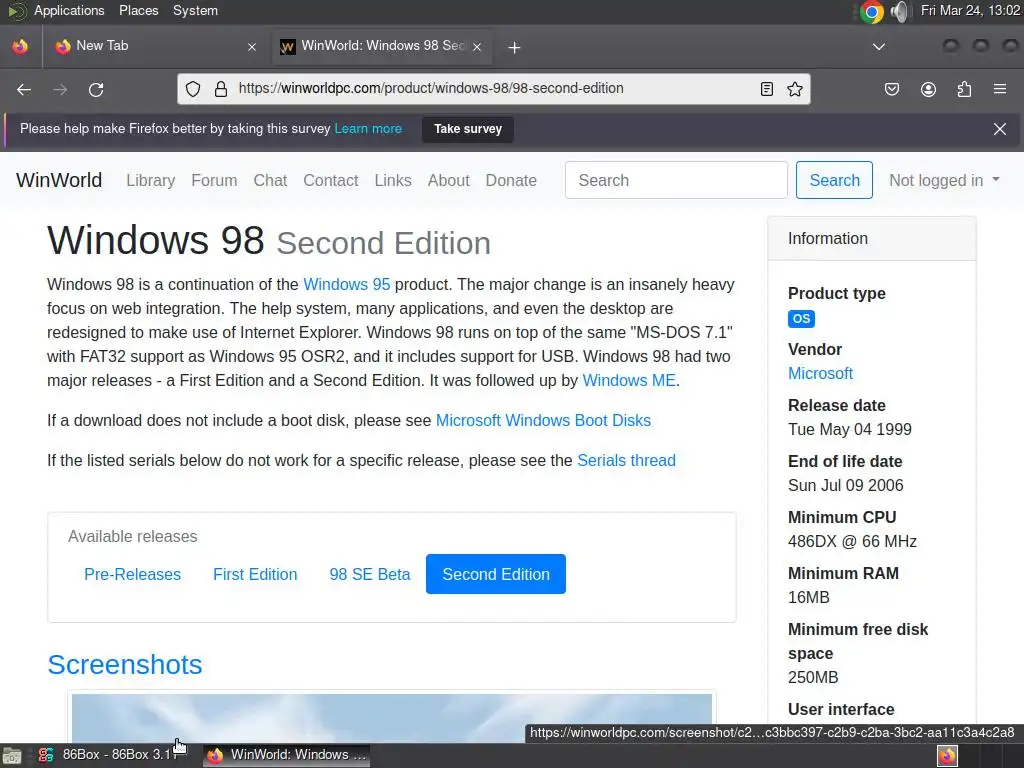Open the Donate nav link
Image resolution: width=1024 pixels, height=768 pixels.
(x=511, y=180)
